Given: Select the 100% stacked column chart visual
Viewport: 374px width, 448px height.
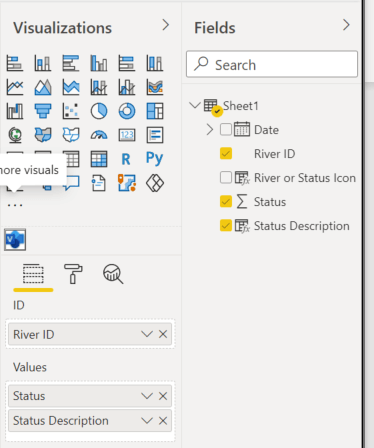Looking at the screenshot, I should pos(155,63).
